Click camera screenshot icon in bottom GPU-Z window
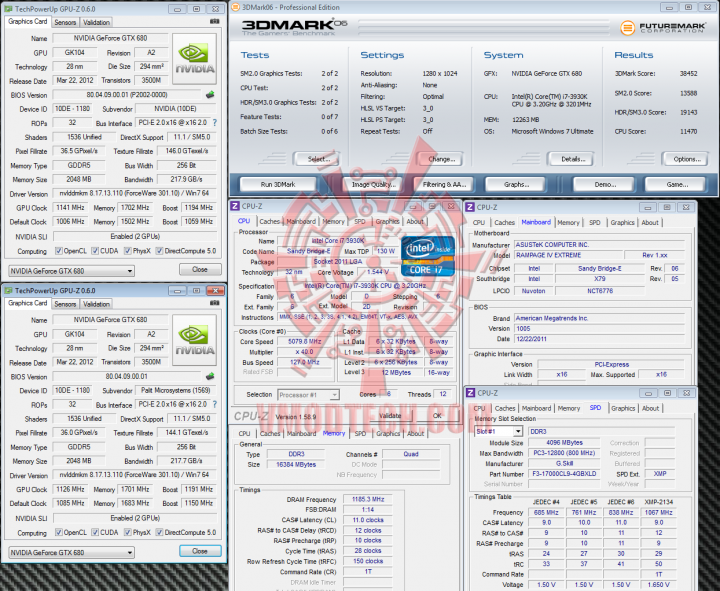 (214, 303)
